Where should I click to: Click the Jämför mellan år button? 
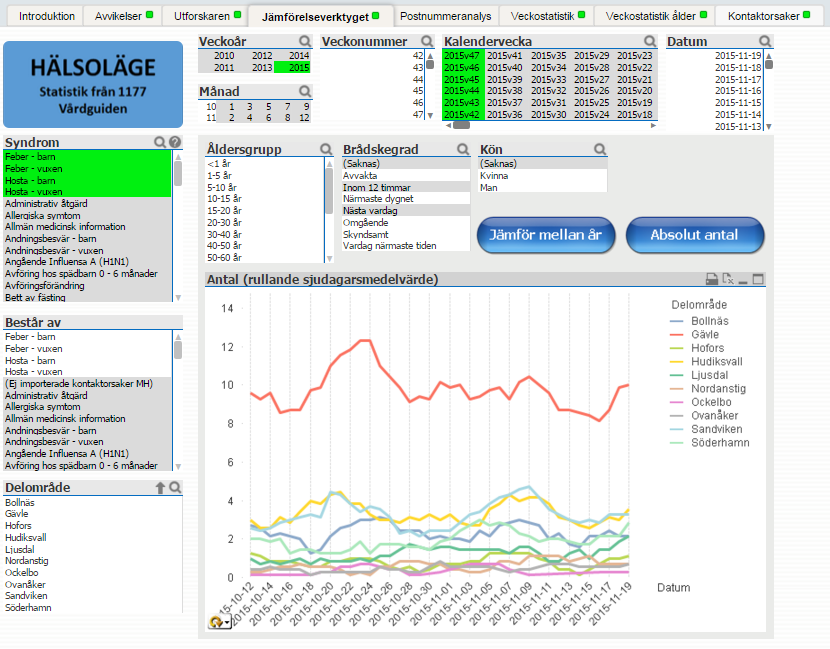[x=546, y=235]
